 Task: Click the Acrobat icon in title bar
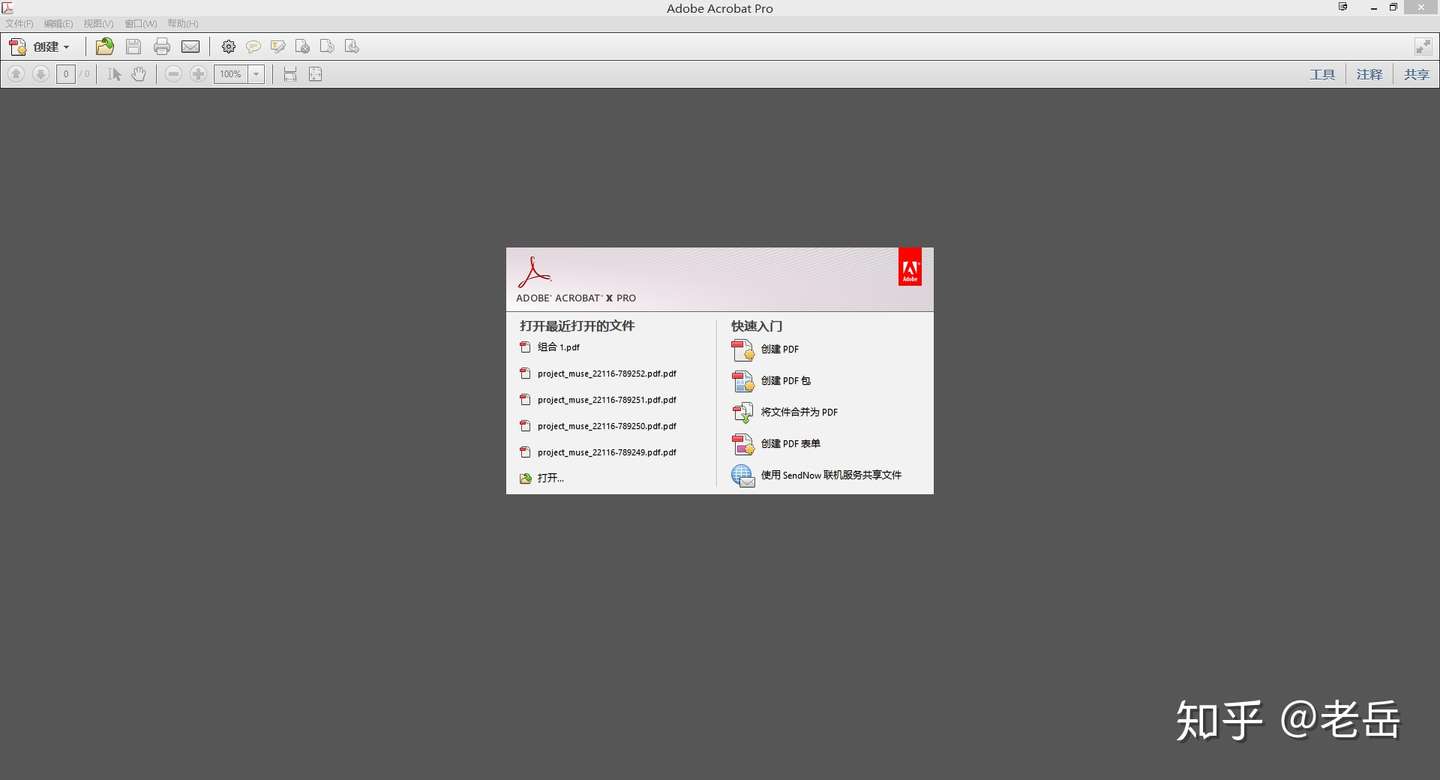pos(7,8)
